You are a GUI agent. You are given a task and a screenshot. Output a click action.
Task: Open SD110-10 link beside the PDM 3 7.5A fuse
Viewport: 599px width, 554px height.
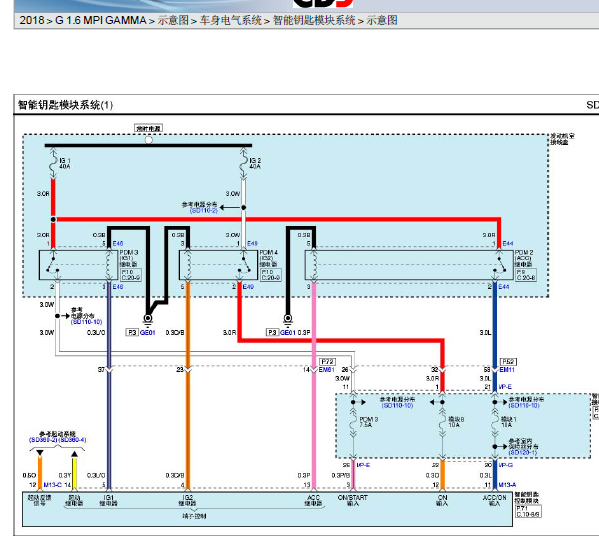[397, 405]
